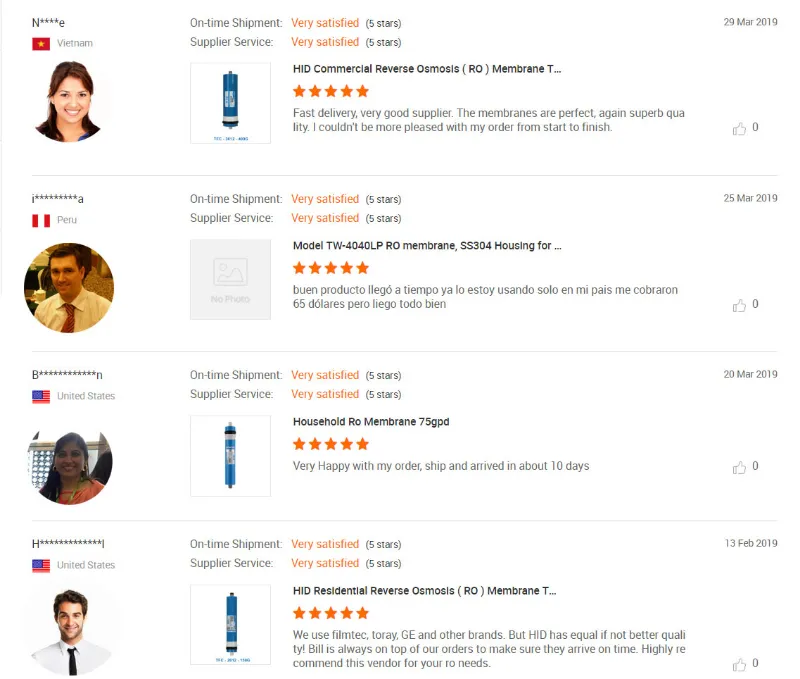Image resolution: width=800 pixels, height=679 pixels.
Task: Click the Peru reviewer's profile photo
Action: coord(69,288)
